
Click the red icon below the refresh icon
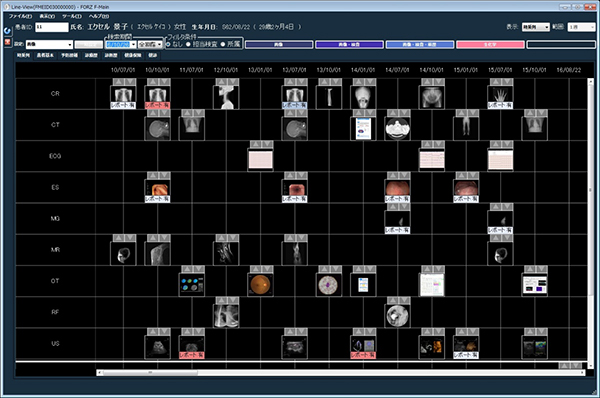[x=7, y=42]
